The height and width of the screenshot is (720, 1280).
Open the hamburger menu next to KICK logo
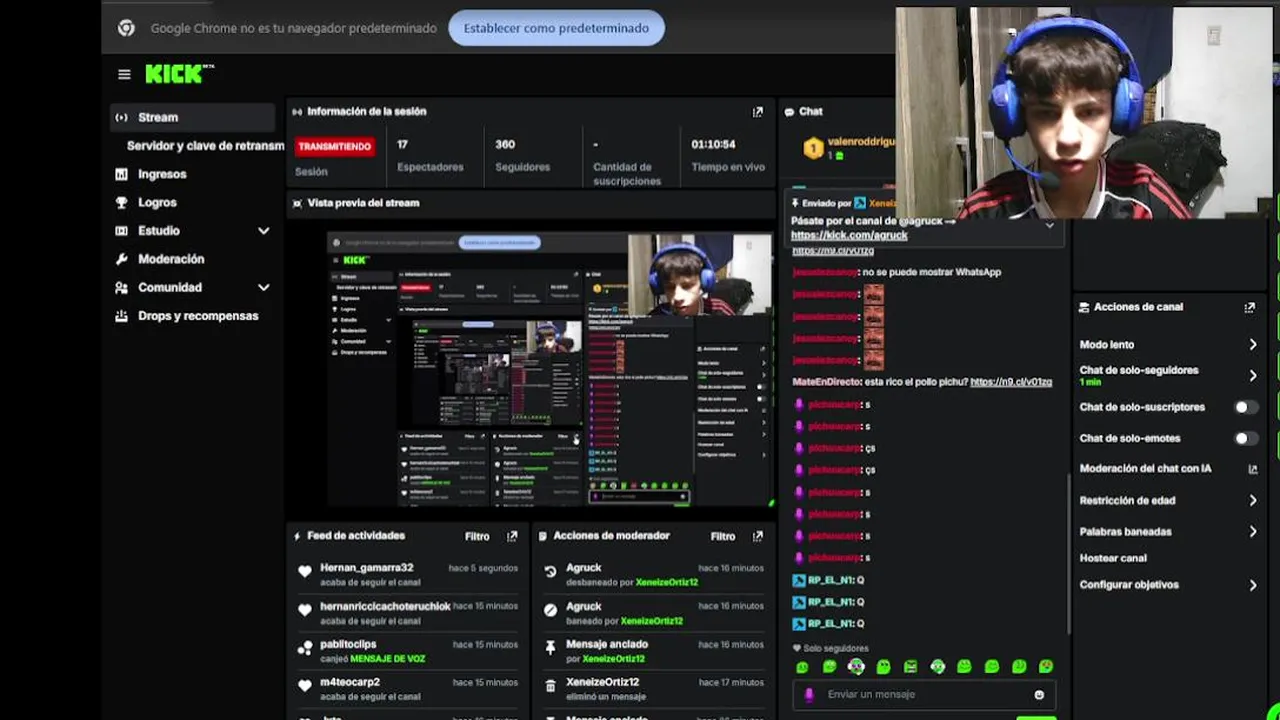click(124, 74)
